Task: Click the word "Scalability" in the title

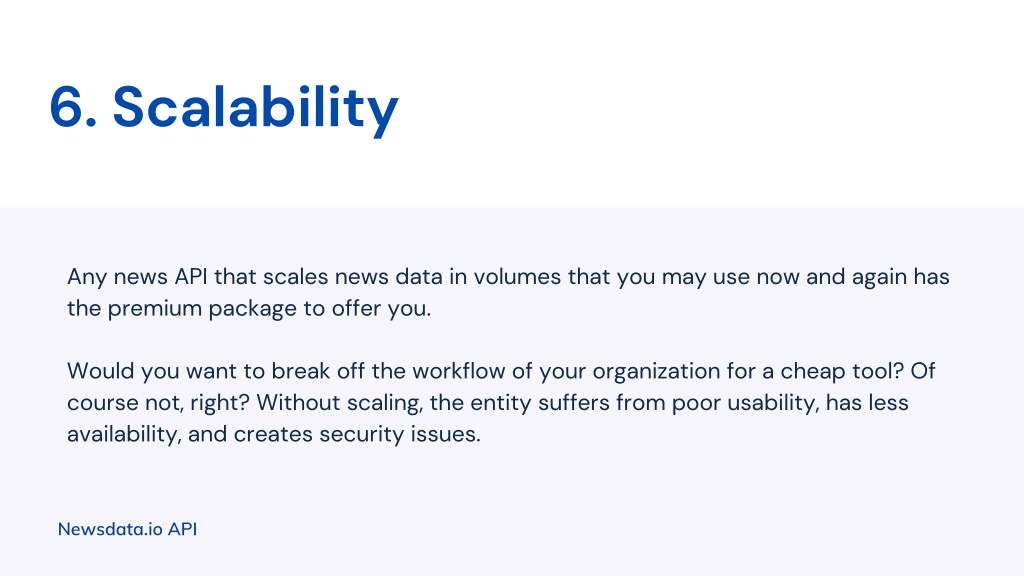Action: pyautogui.click(x=255, y=108)
